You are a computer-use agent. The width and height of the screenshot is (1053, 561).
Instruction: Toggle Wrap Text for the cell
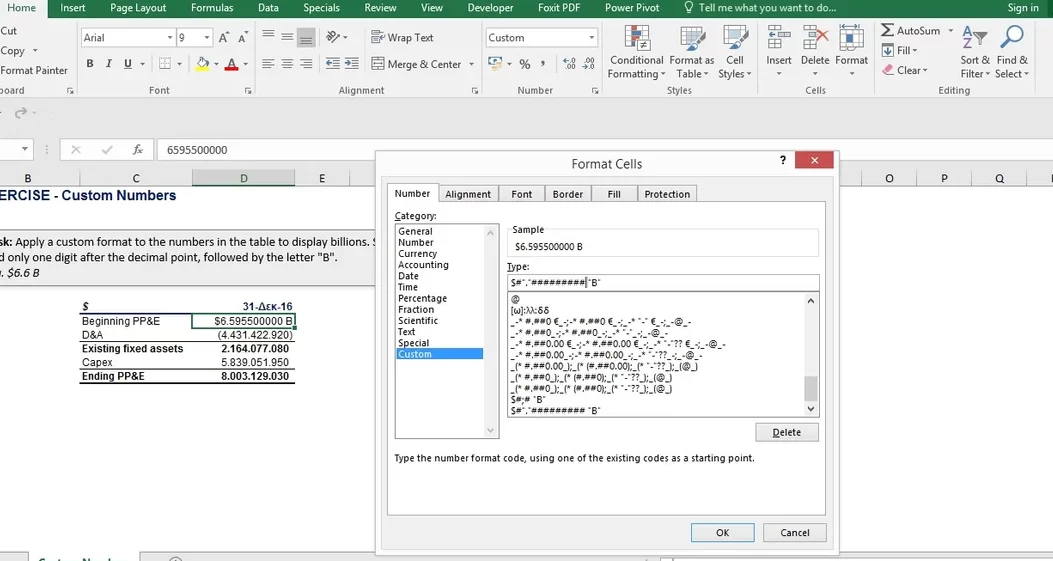pos(402,38)
